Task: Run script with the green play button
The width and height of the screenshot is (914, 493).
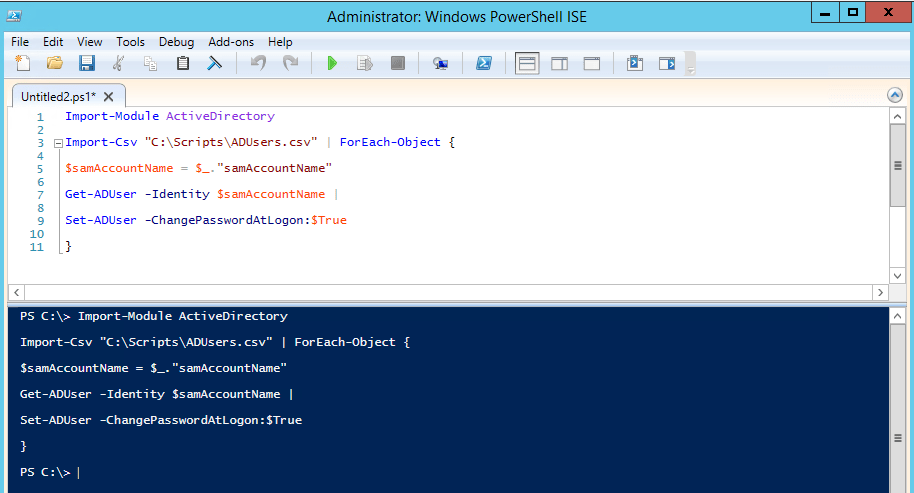Action: (332, 63)
